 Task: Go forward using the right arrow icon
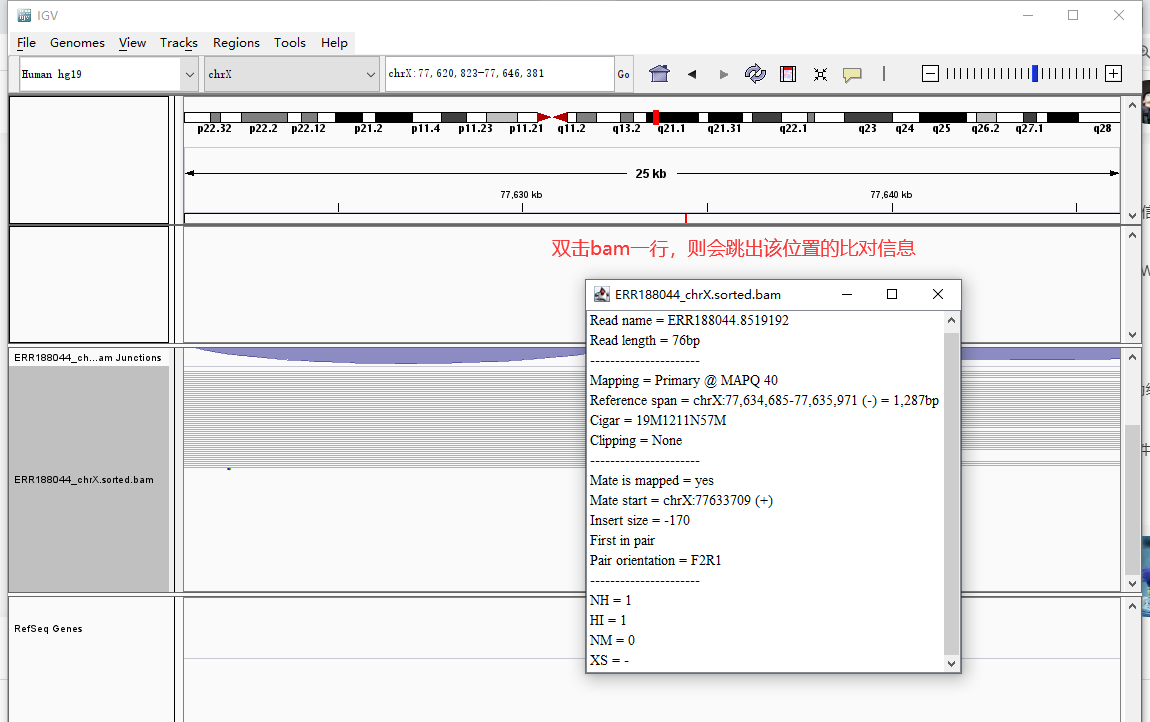click(x=724, y=74)
